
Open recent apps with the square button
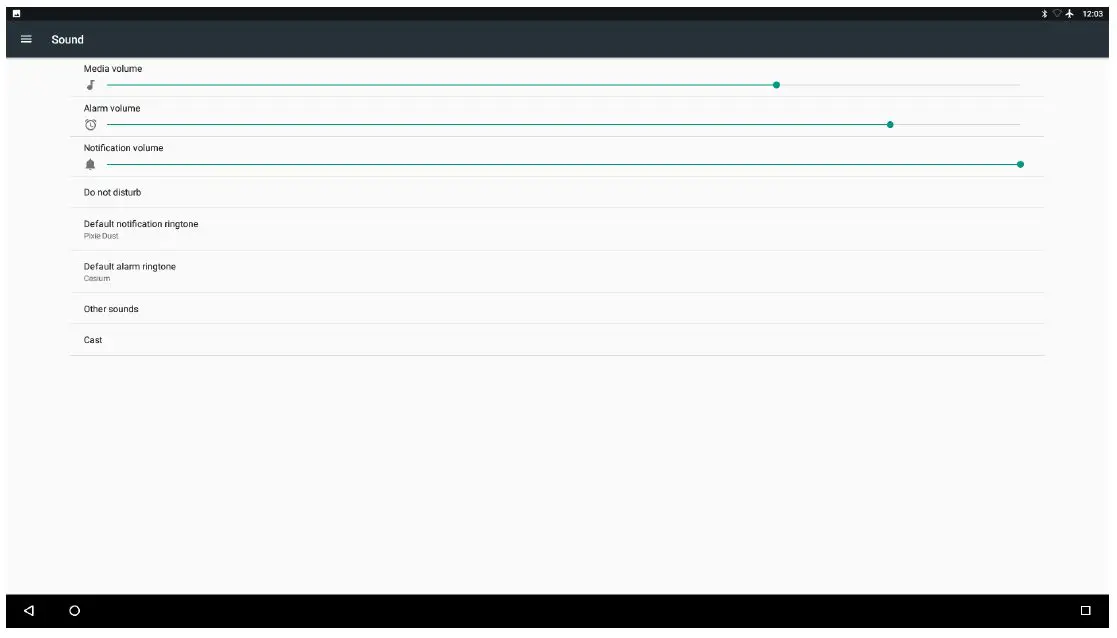[1086, 610]
